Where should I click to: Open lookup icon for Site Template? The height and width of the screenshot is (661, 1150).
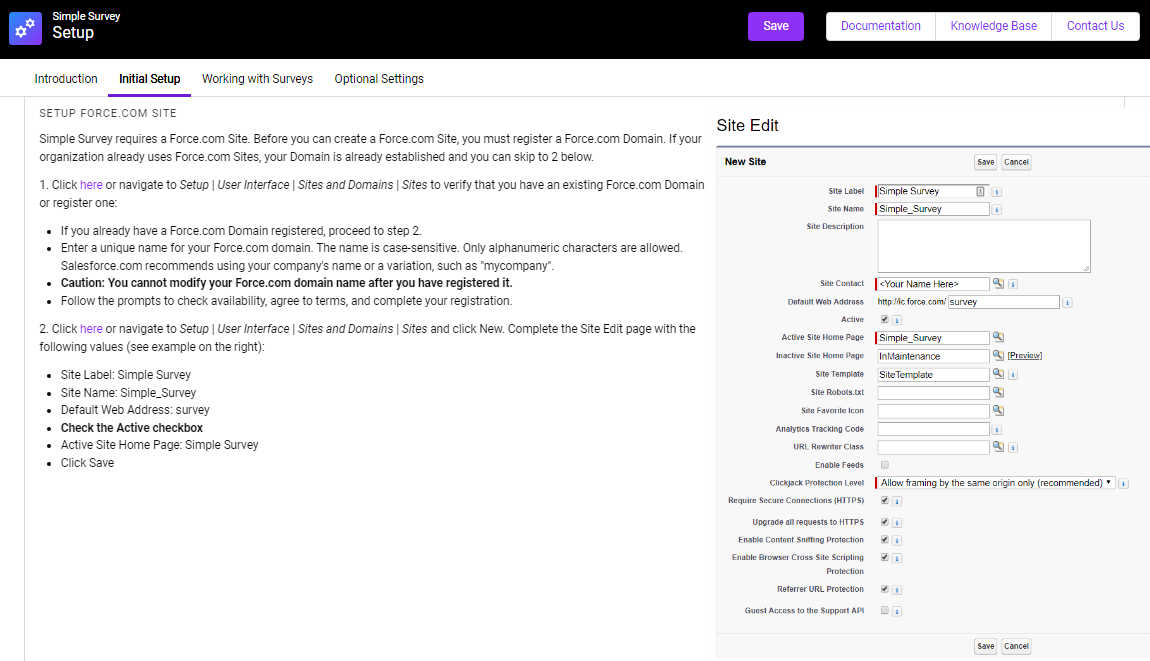pyautogui.click(x=998, y=373)
